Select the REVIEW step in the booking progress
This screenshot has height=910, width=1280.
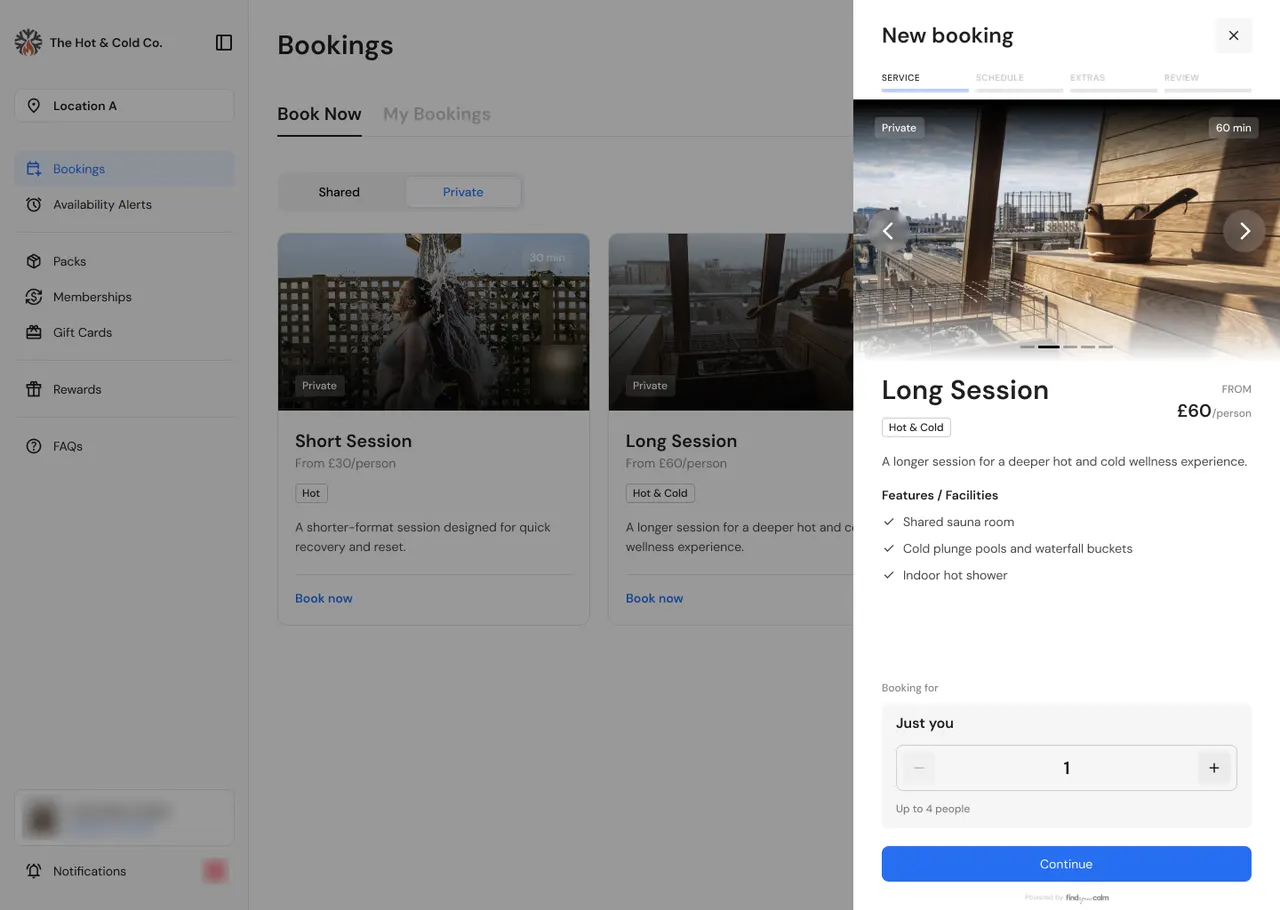pos(1207,81)
